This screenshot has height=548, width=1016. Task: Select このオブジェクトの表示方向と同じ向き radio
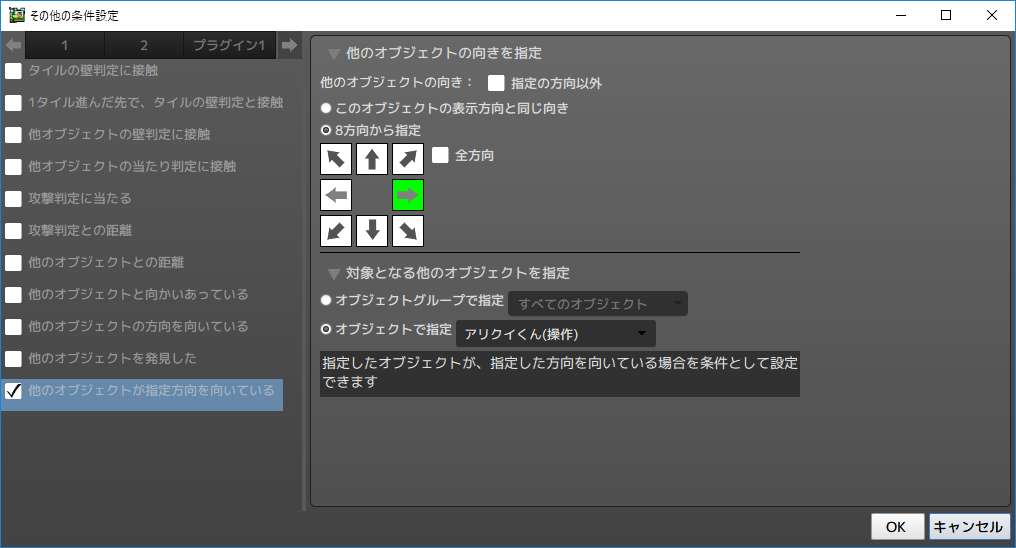pos(326,108)
